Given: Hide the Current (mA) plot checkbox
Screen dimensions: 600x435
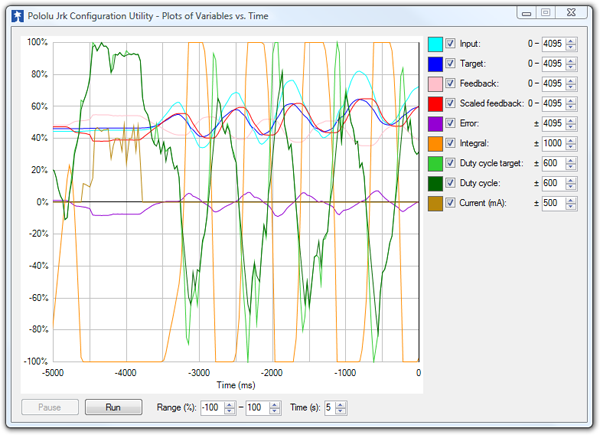Looking at the screenshot, I should (x=451, y=204).
